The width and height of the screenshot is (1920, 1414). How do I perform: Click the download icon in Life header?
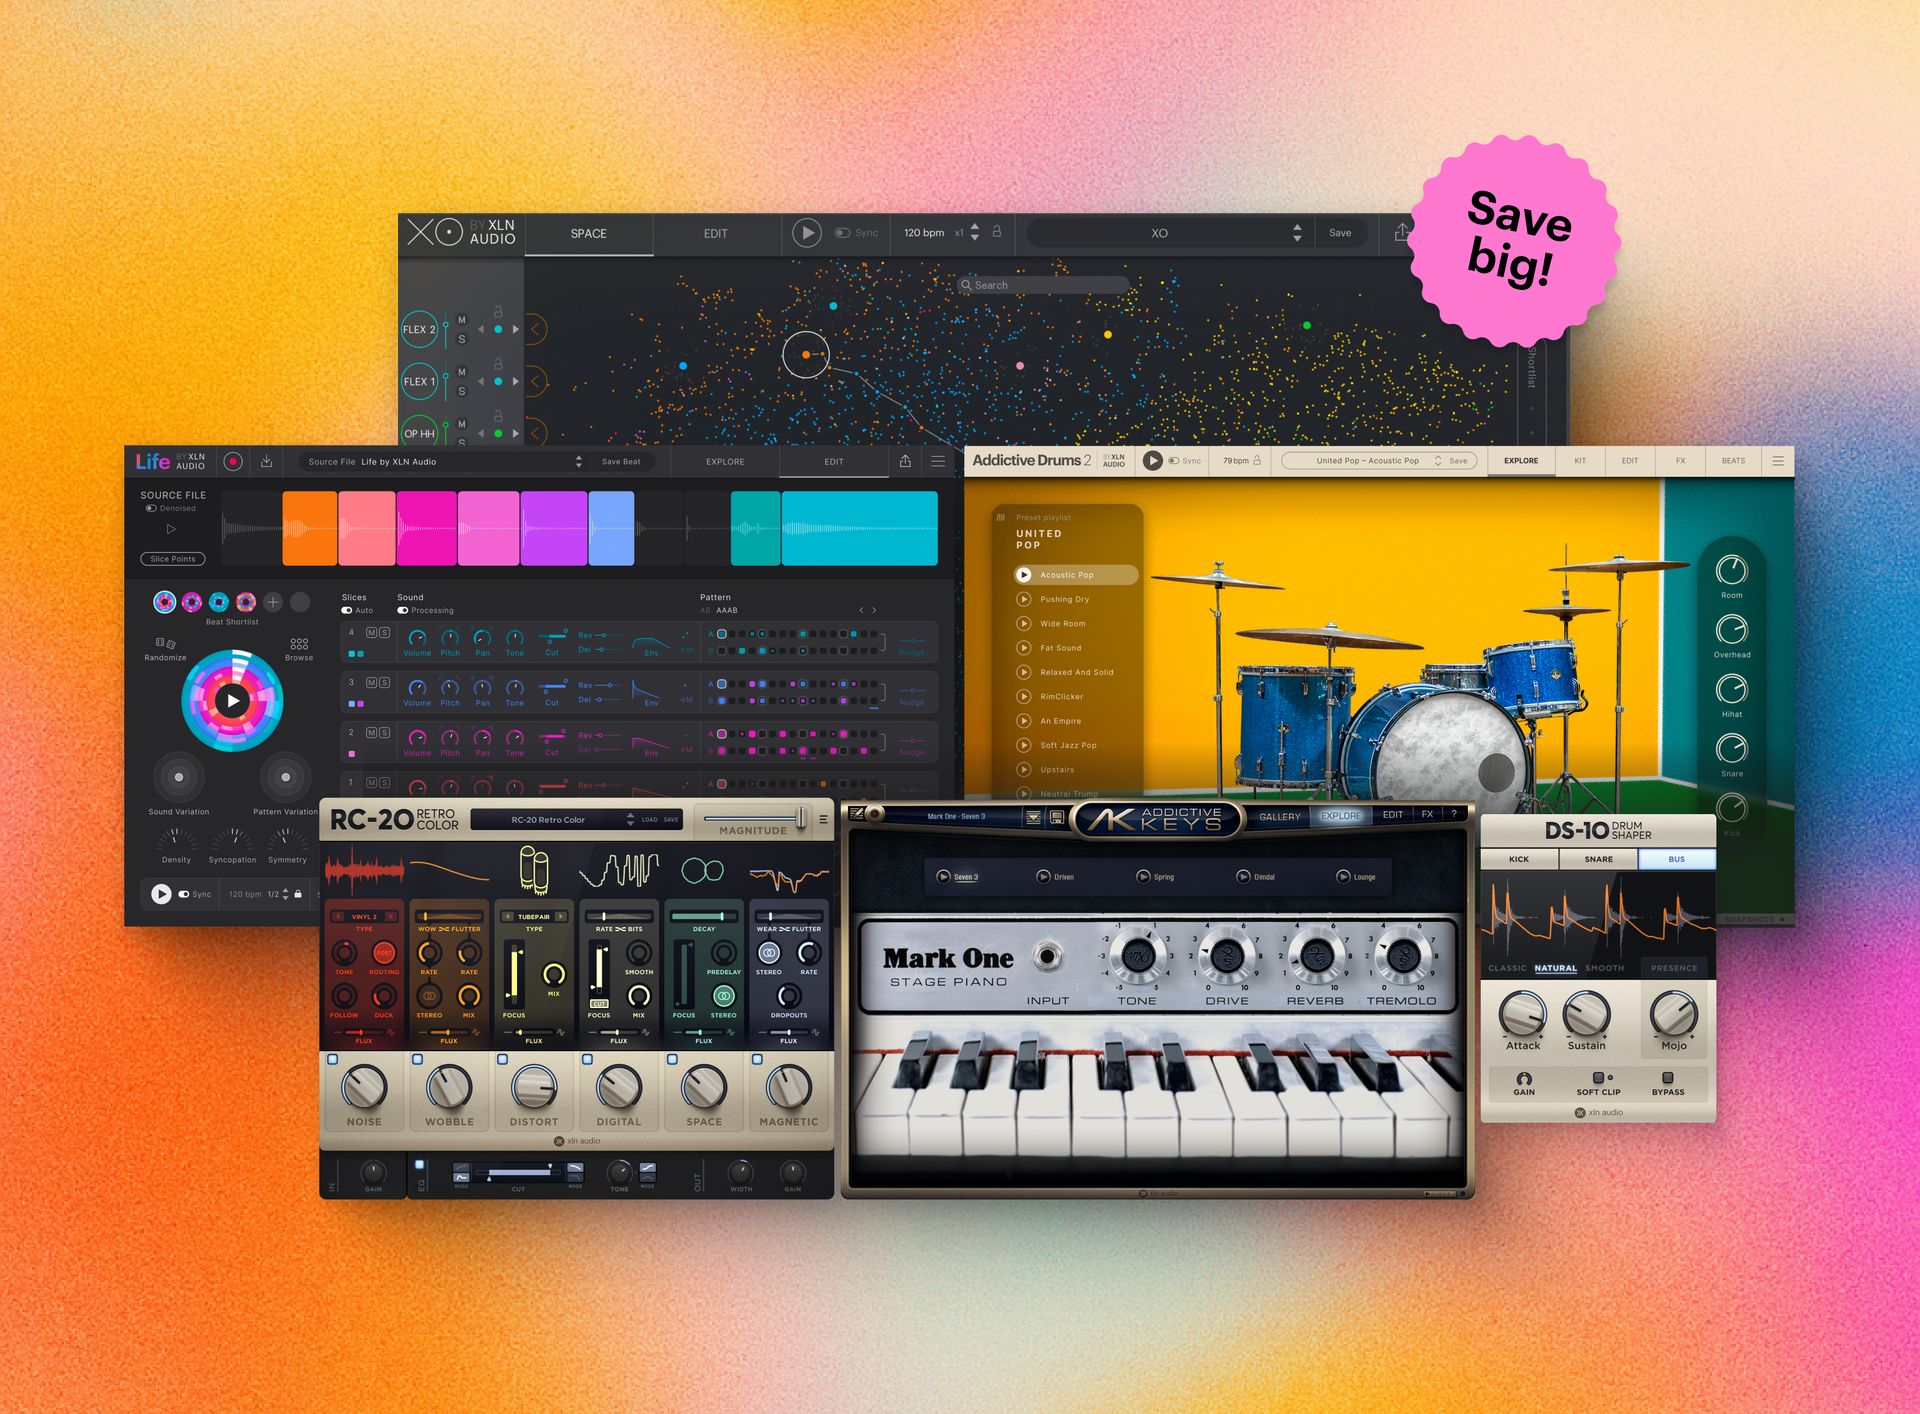point(266,461)
